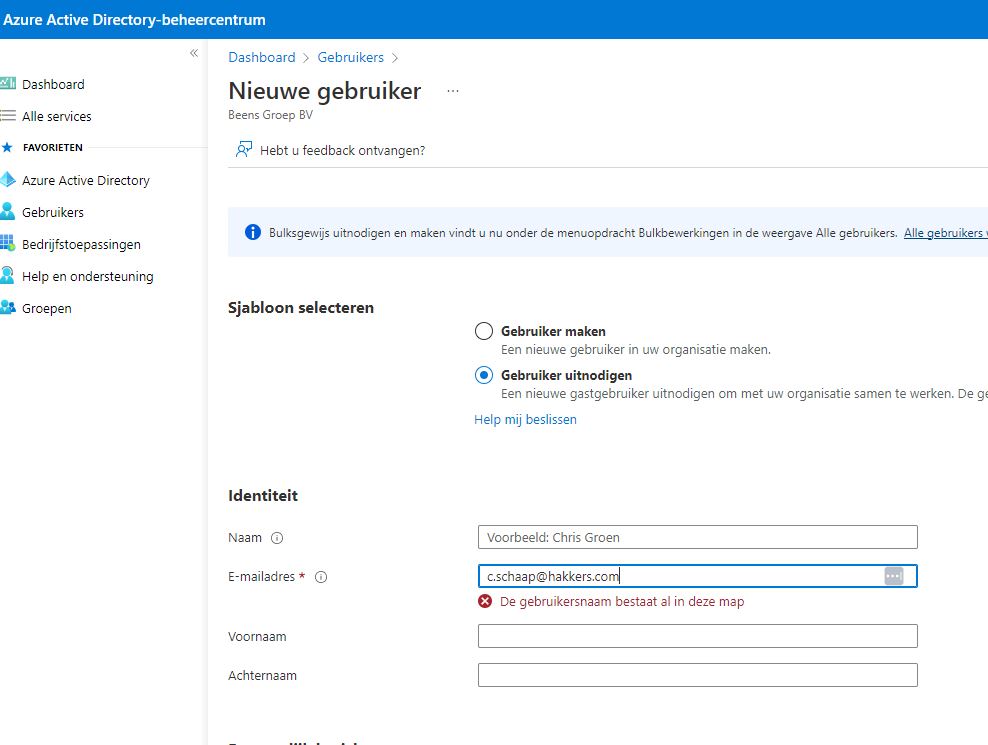
Task: Click the Alle services list icon
Action: point(8,116)
